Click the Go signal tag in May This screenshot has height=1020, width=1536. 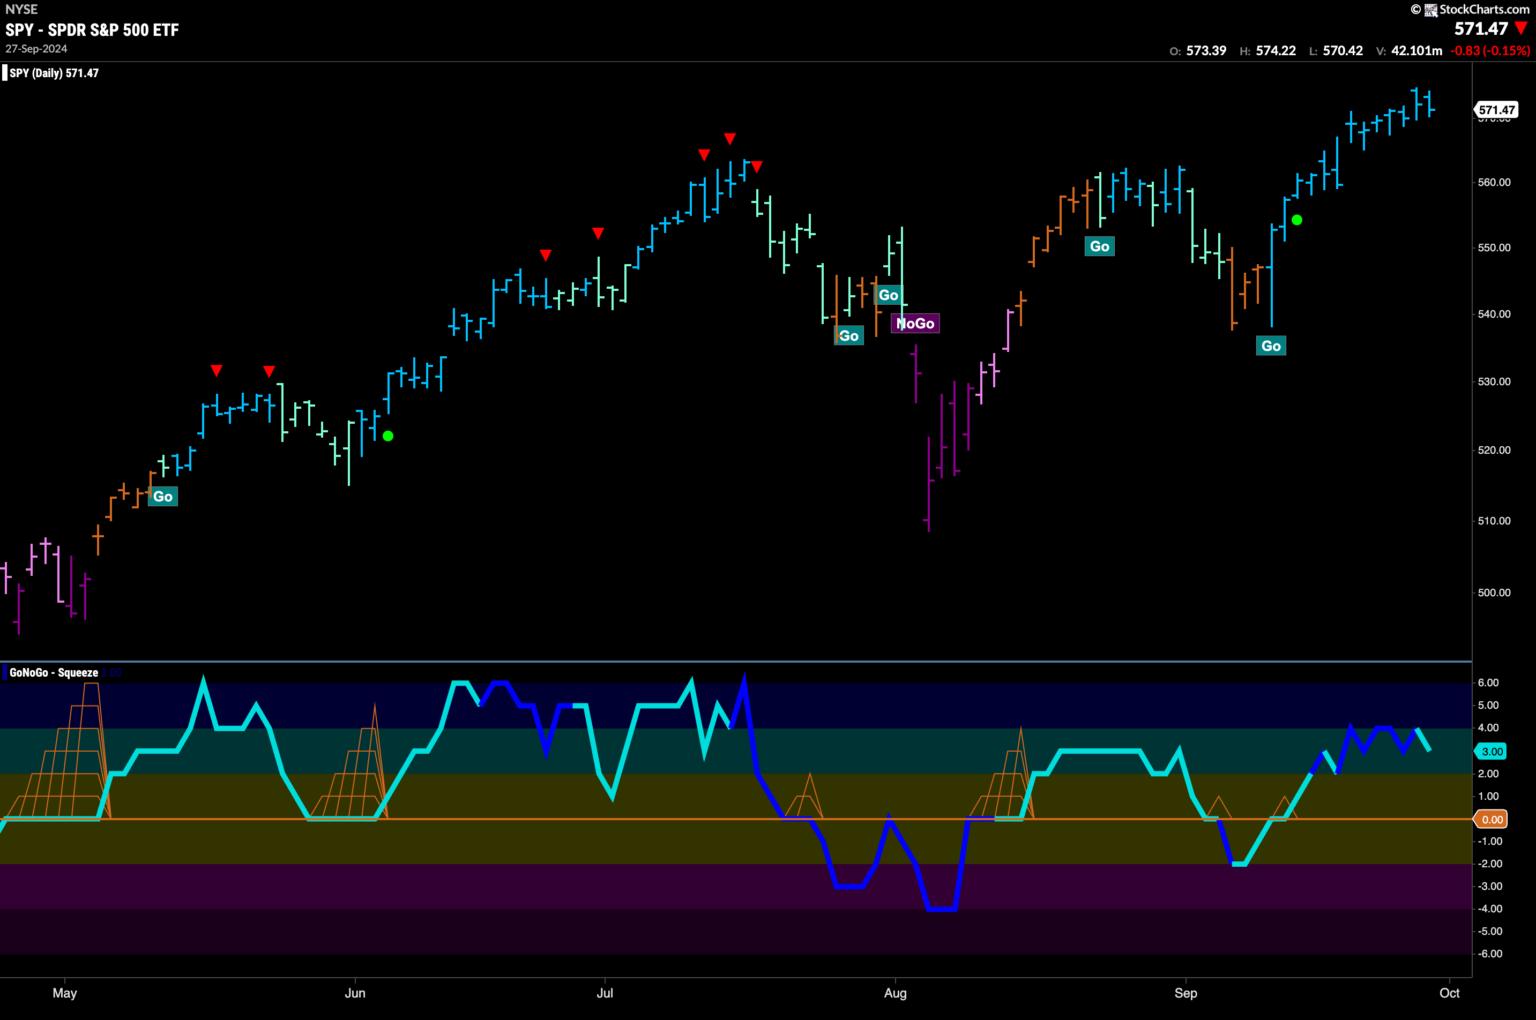click(x=162, y=496)
